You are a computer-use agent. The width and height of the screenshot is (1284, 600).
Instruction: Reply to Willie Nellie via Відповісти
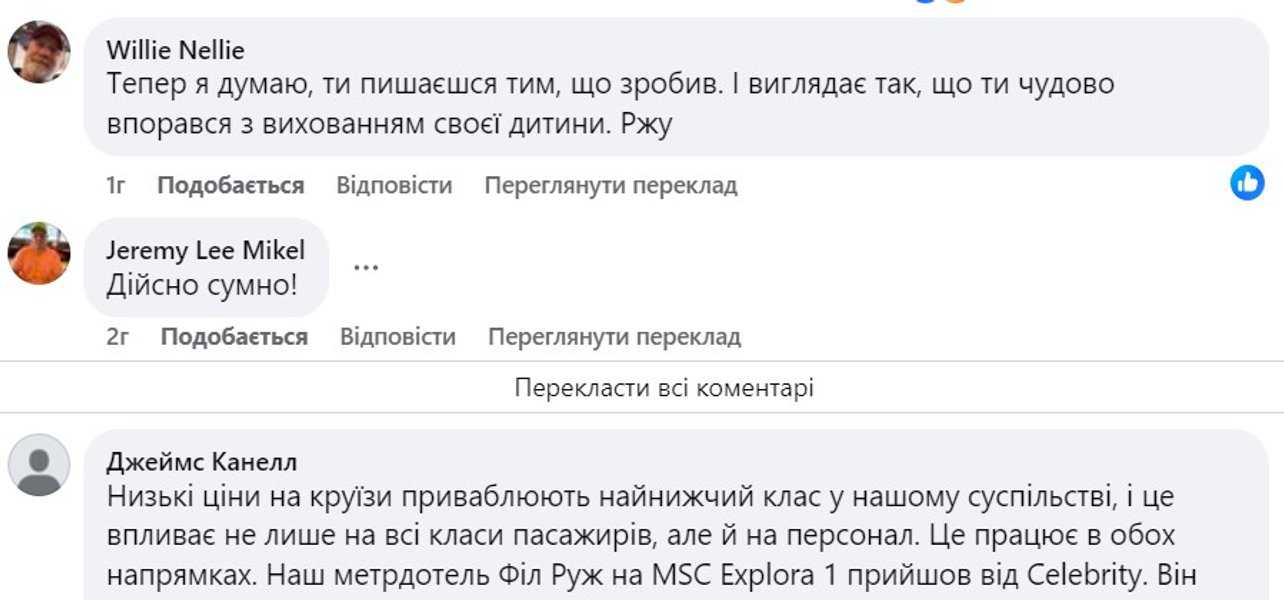point(394,185)
